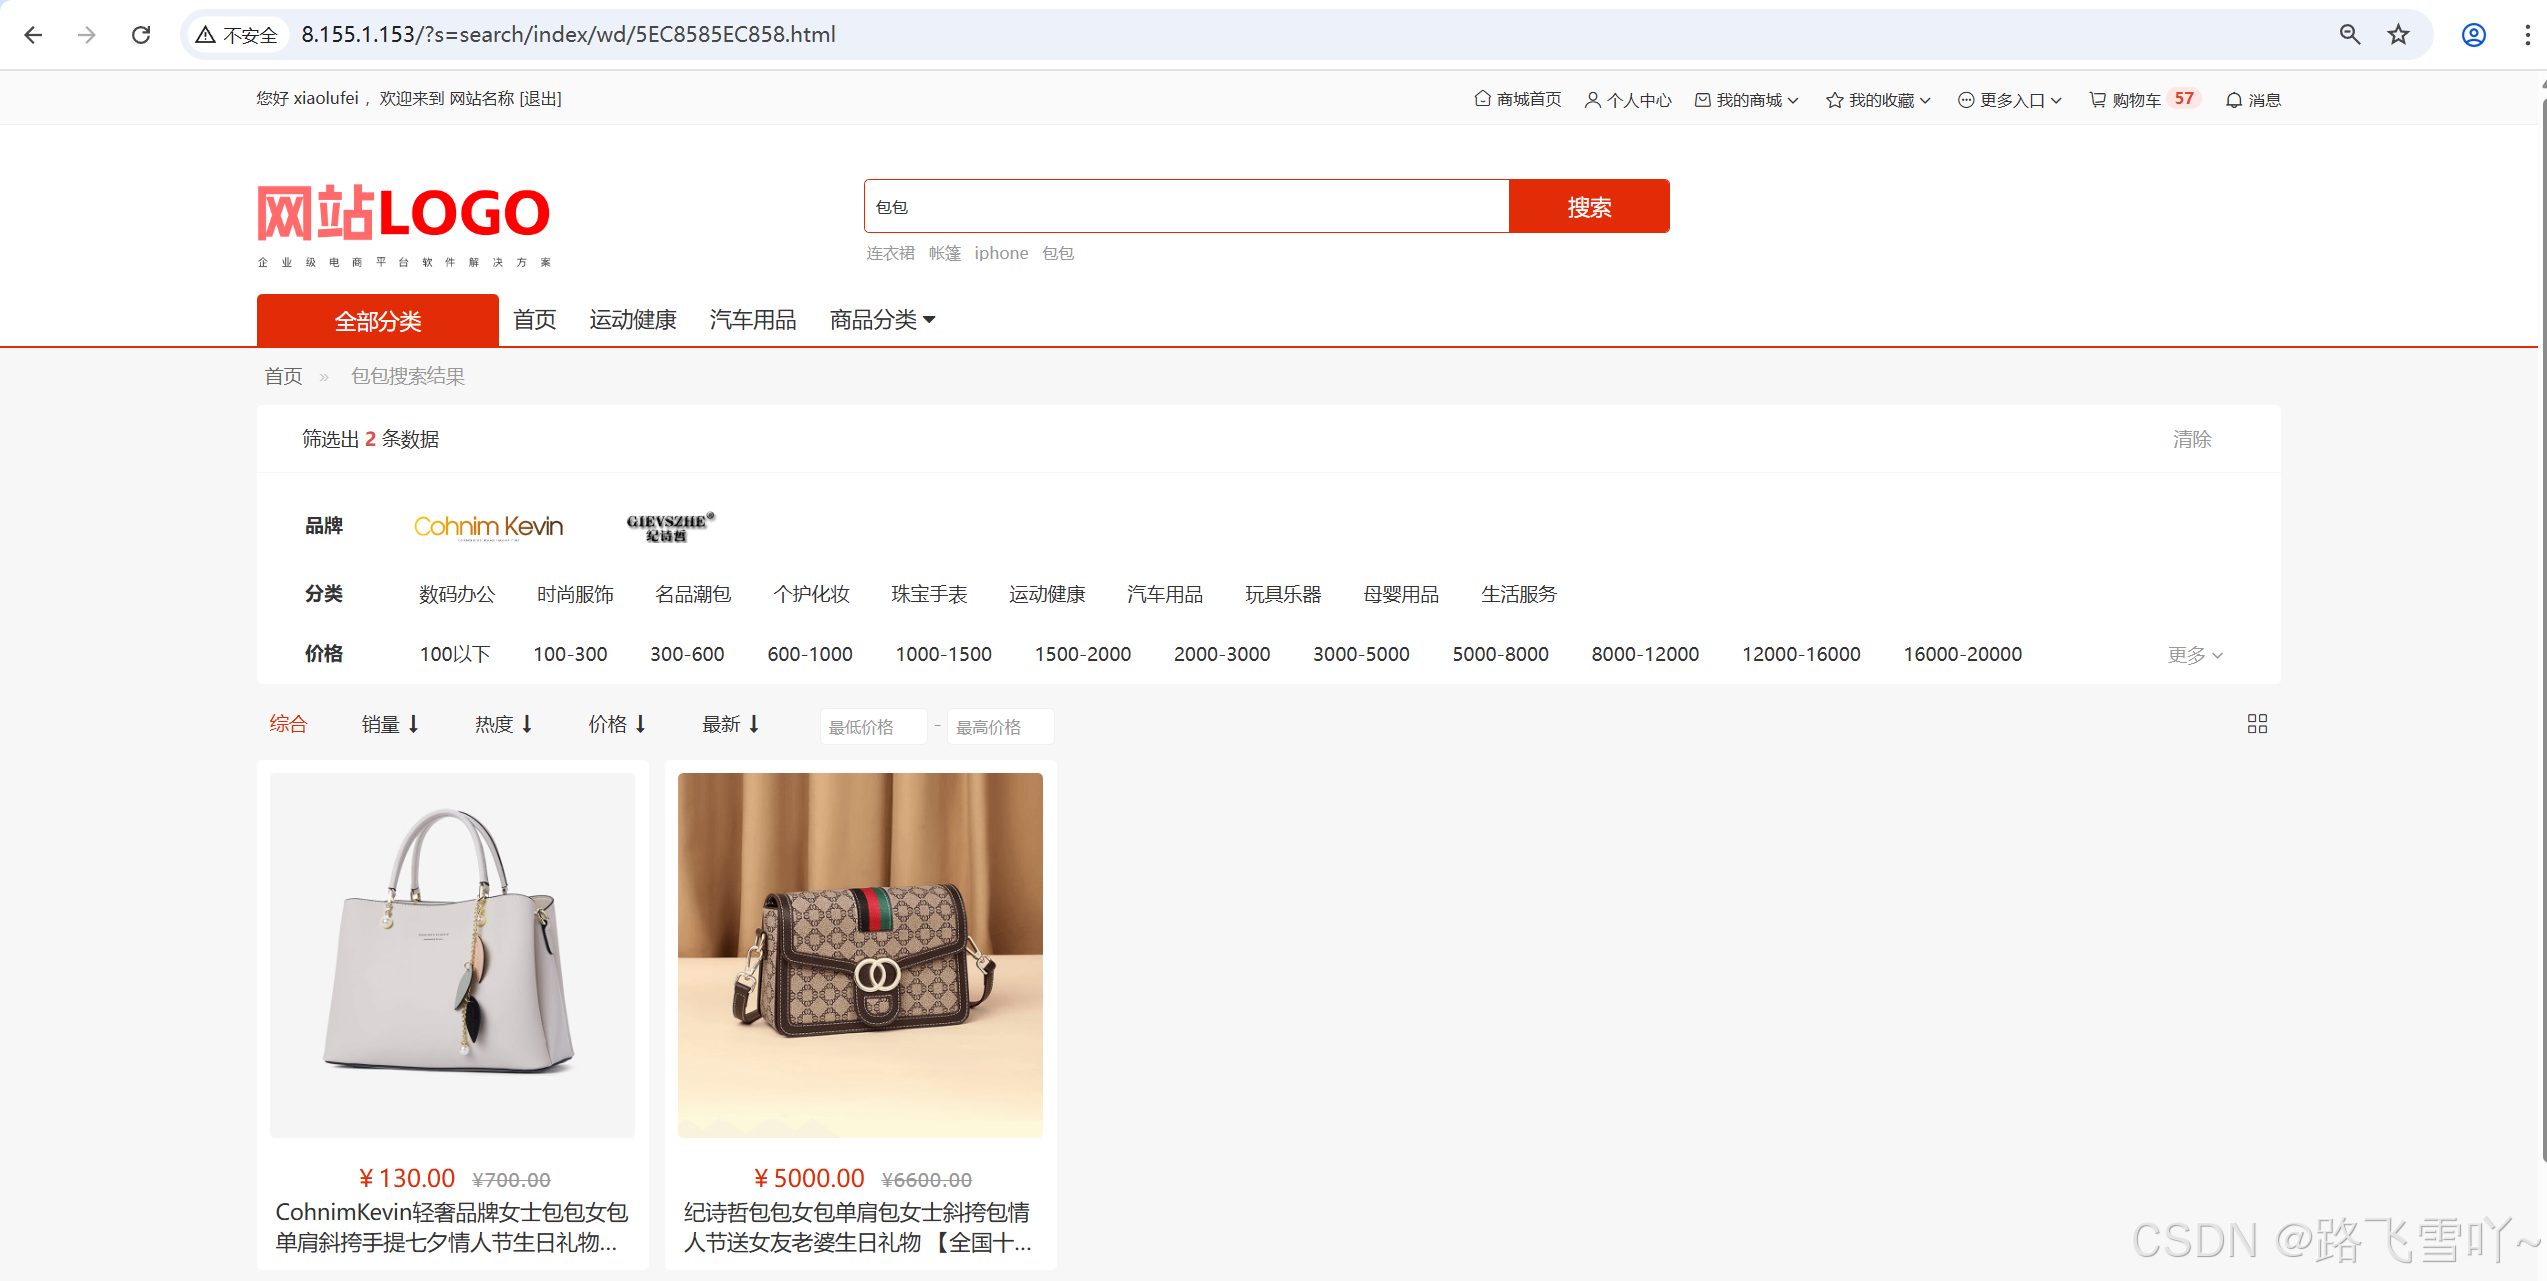
Task: Select price range 1000-1500
Action: click(942, 654)
